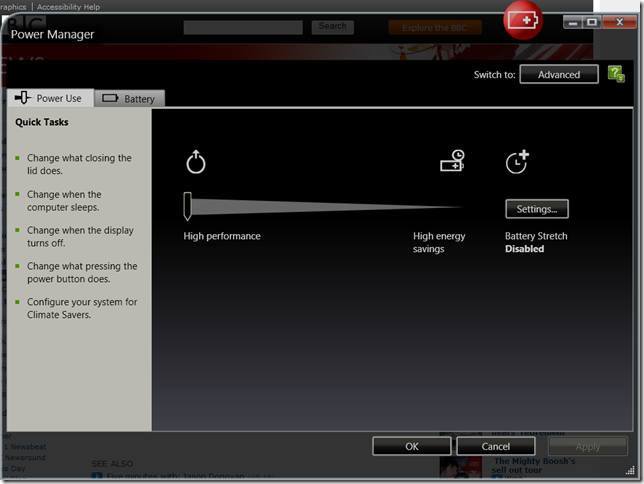Click the 'High performance' label

pyautogui.click(x=222, y=236)
